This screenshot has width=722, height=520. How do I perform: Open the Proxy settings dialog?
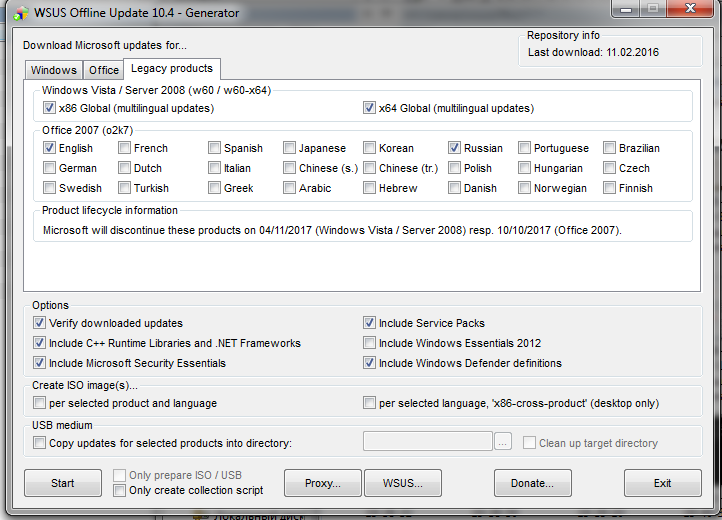pyautogui.click(x=323, y=483)
